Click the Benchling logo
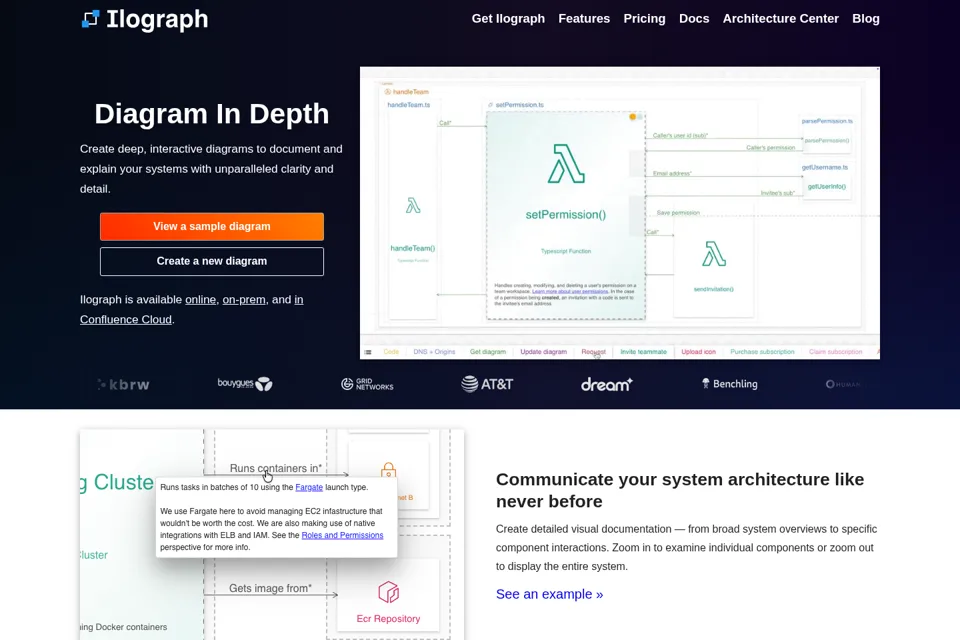The width and height of the screenshot is (960, 640). [729, 384]
